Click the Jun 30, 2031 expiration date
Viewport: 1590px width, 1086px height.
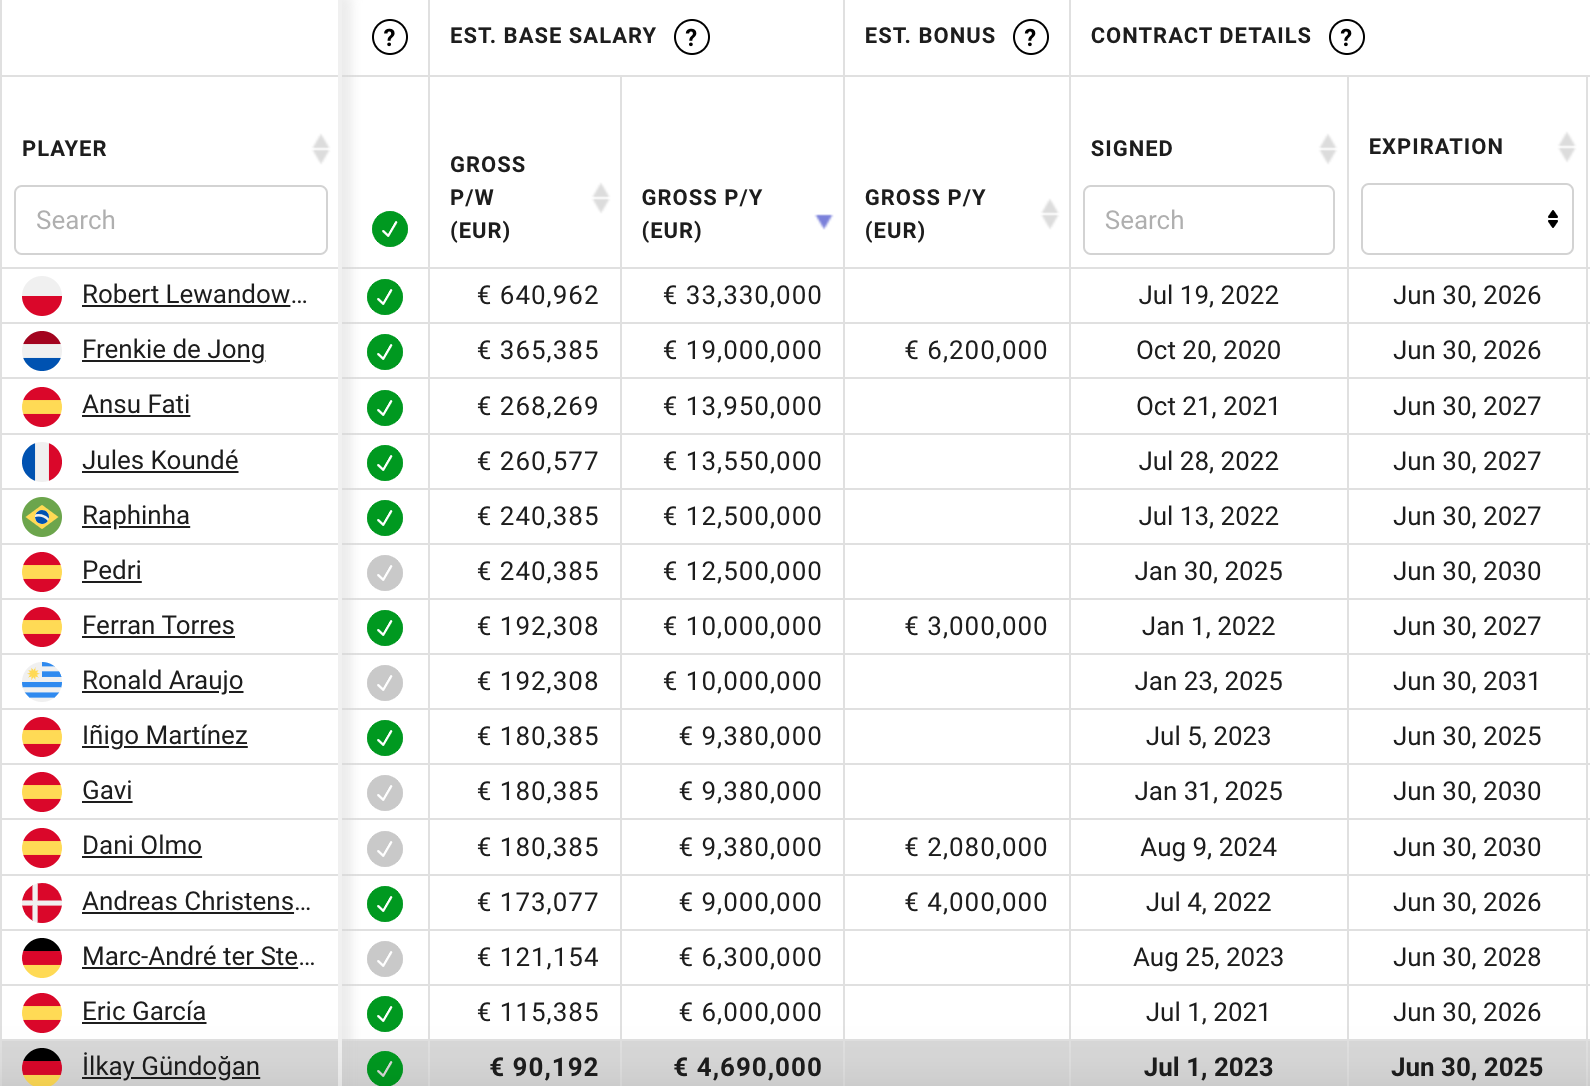pos(1467,682)
